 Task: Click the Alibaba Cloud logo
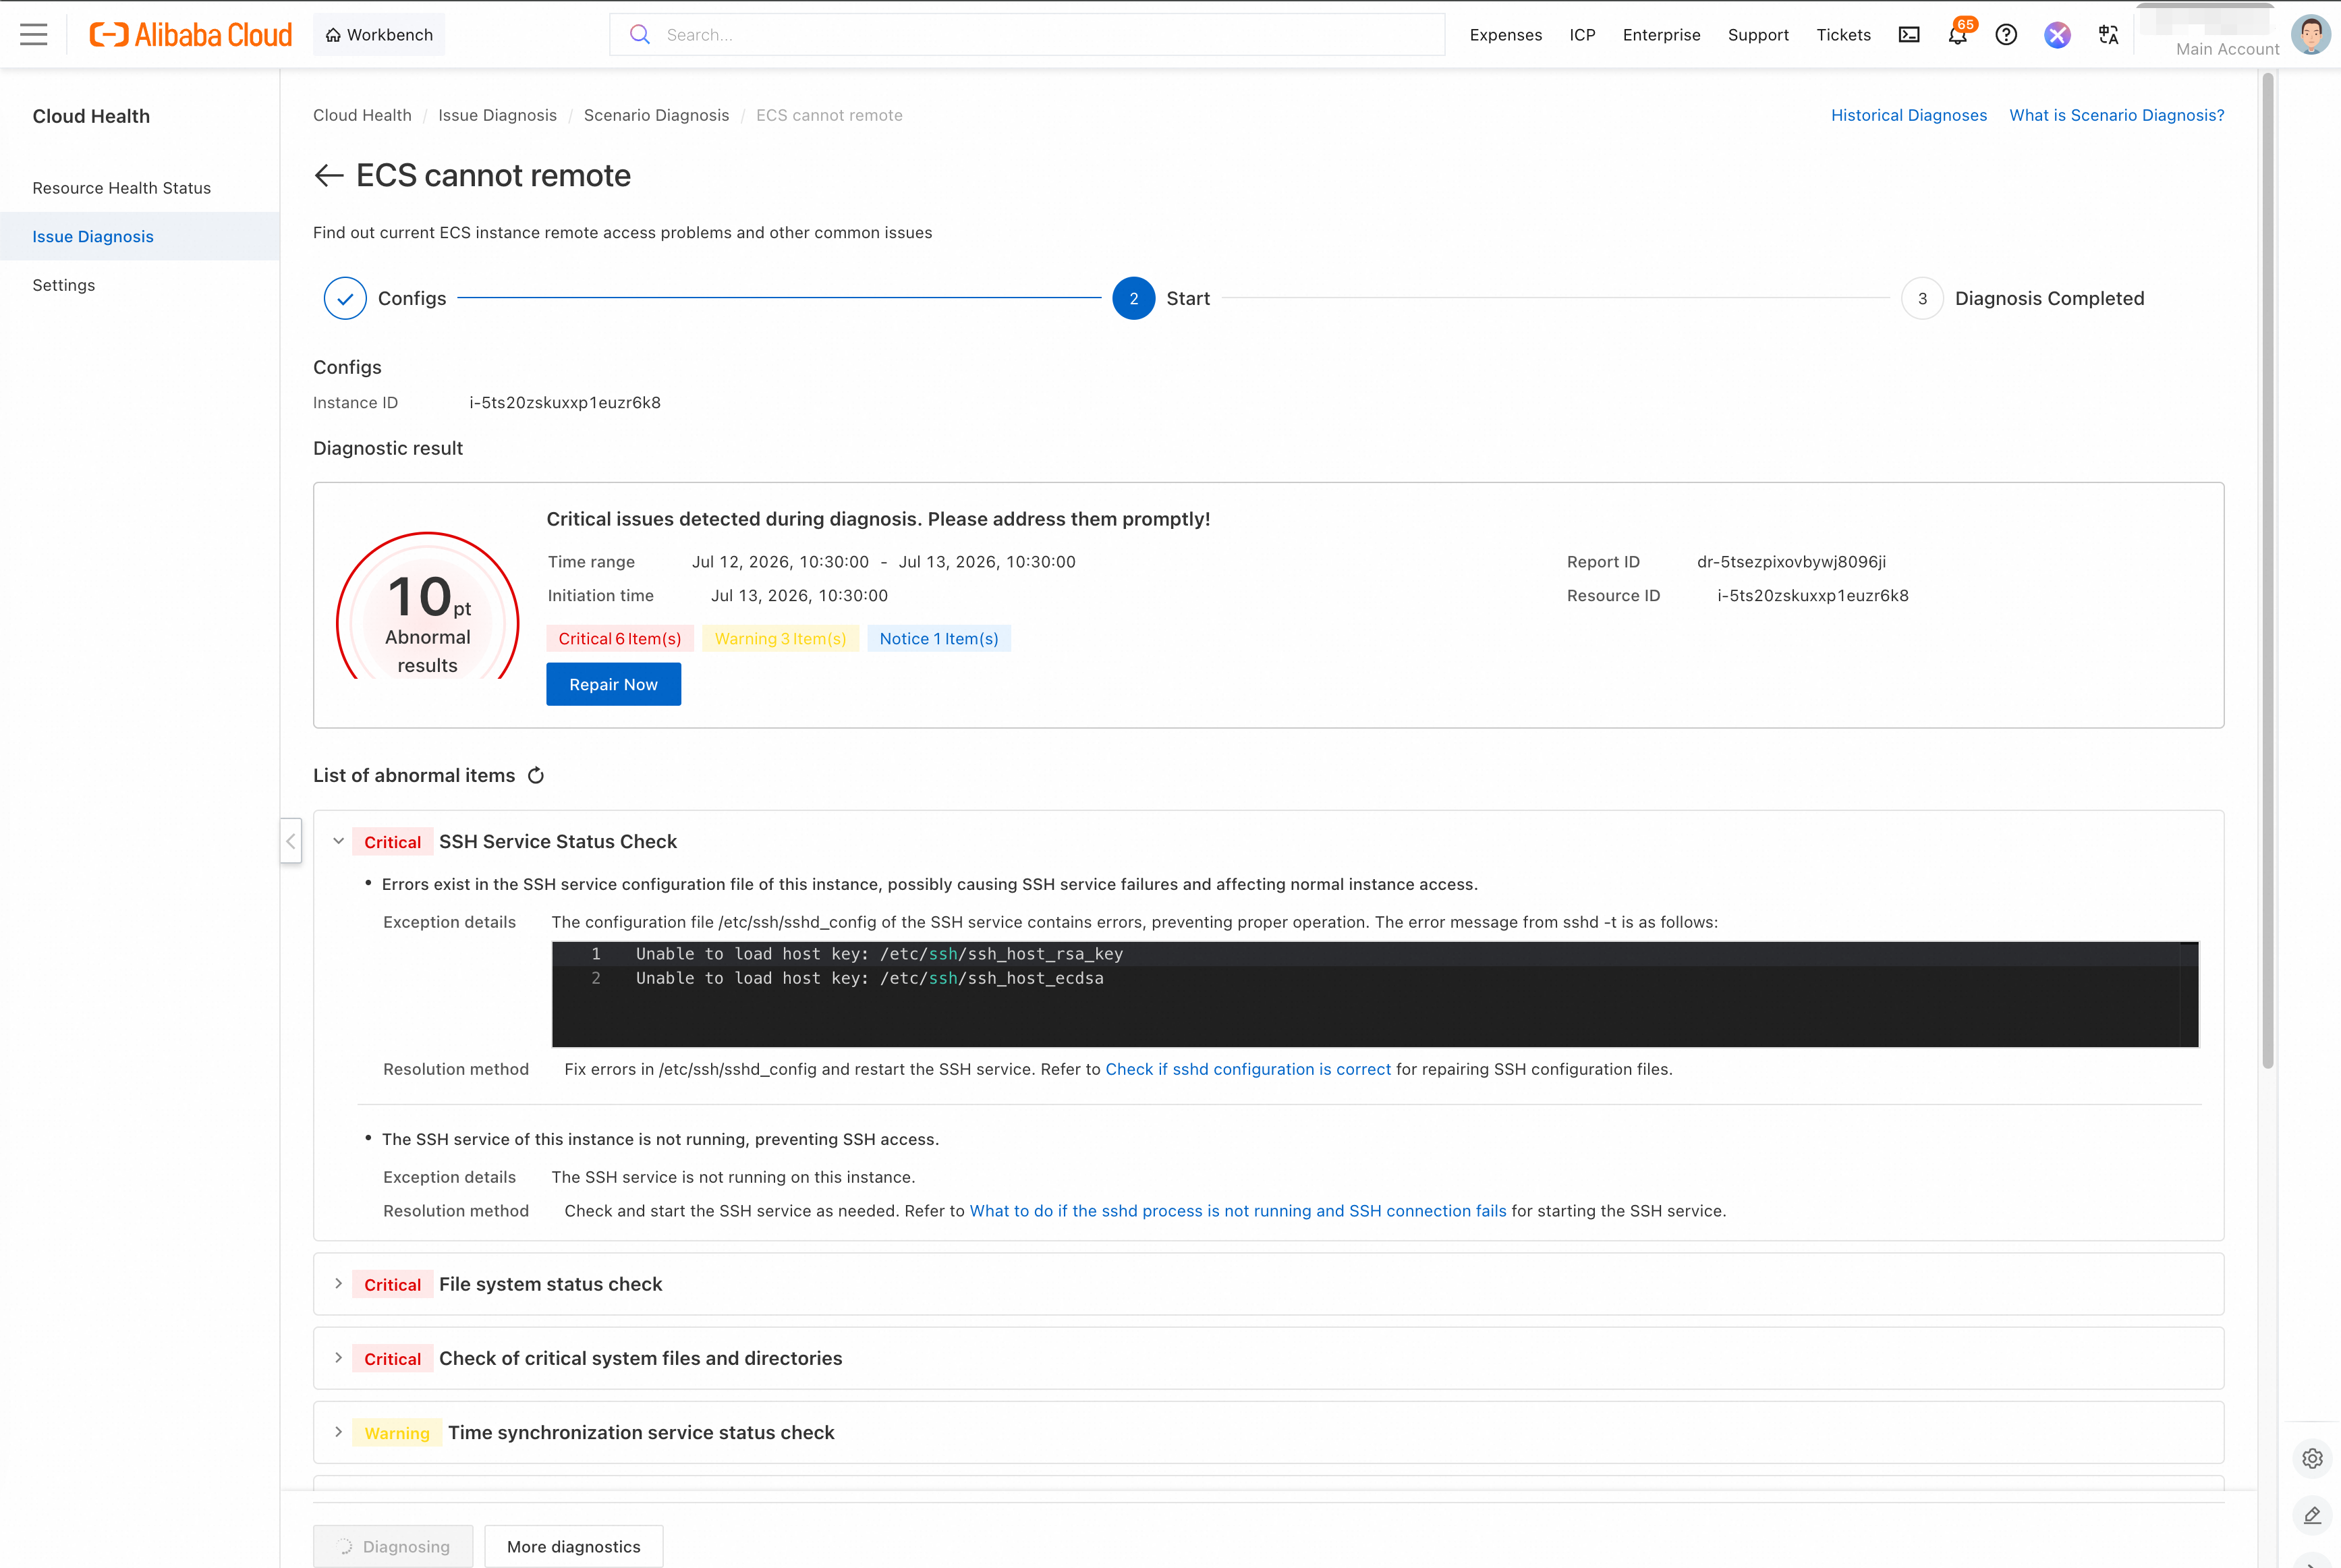click(x=191, y=35)
